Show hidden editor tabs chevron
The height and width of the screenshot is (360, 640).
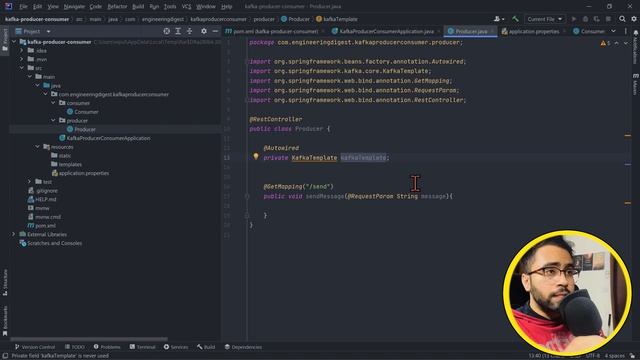pos(613,31)
